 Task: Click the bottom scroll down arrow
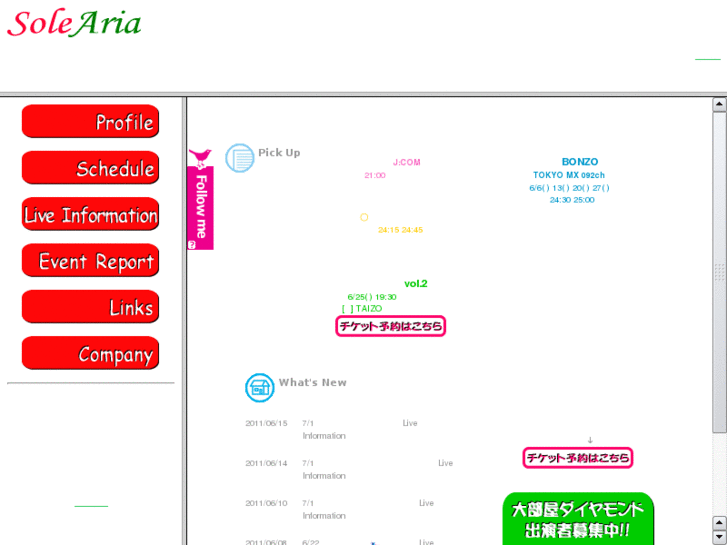coord(719,537)
